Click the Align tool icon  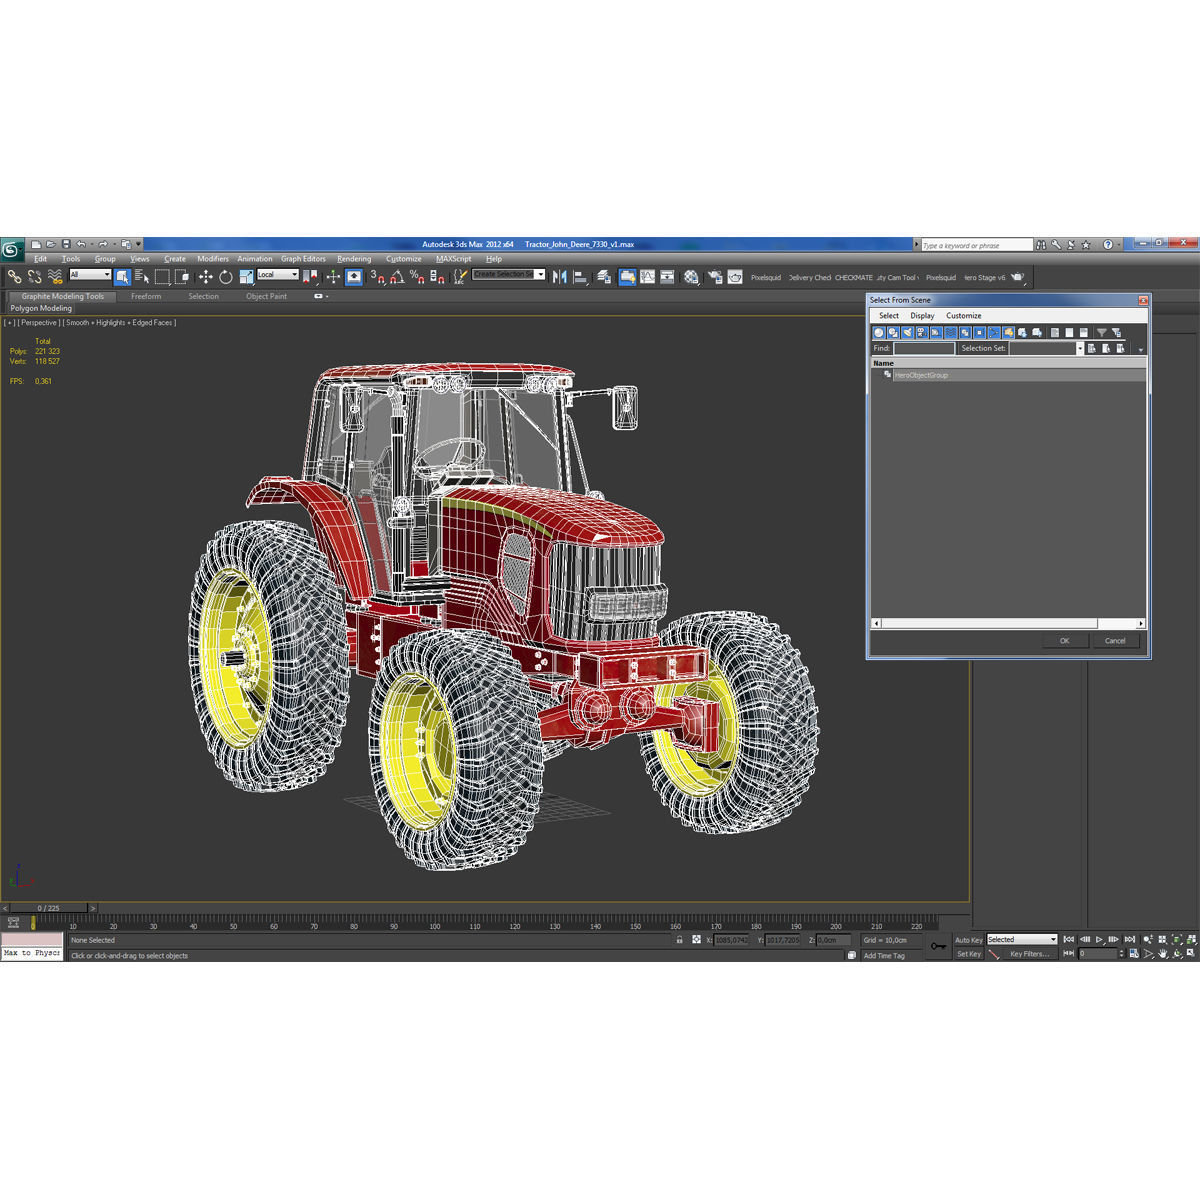[579, 277]
